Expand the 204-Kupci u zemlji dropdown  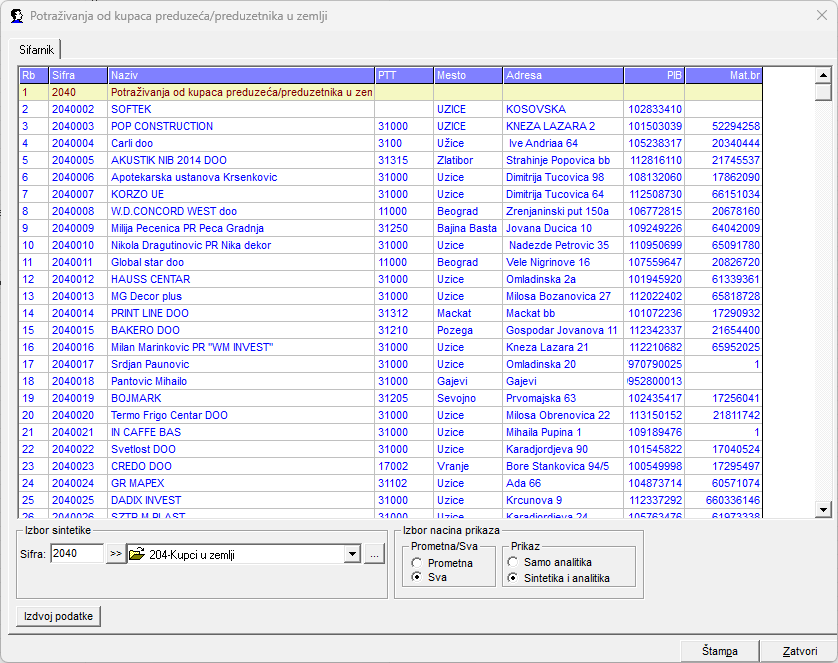[x=351, y=554]
